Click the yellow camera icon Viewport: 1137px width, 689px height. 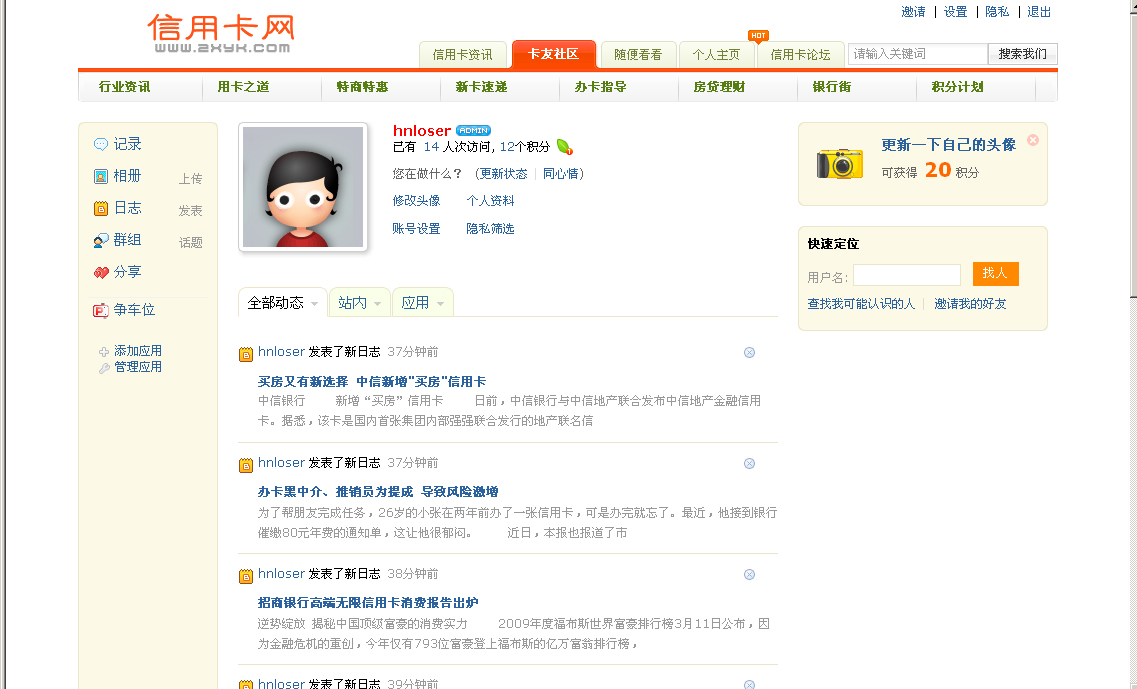tap(840, 163)
